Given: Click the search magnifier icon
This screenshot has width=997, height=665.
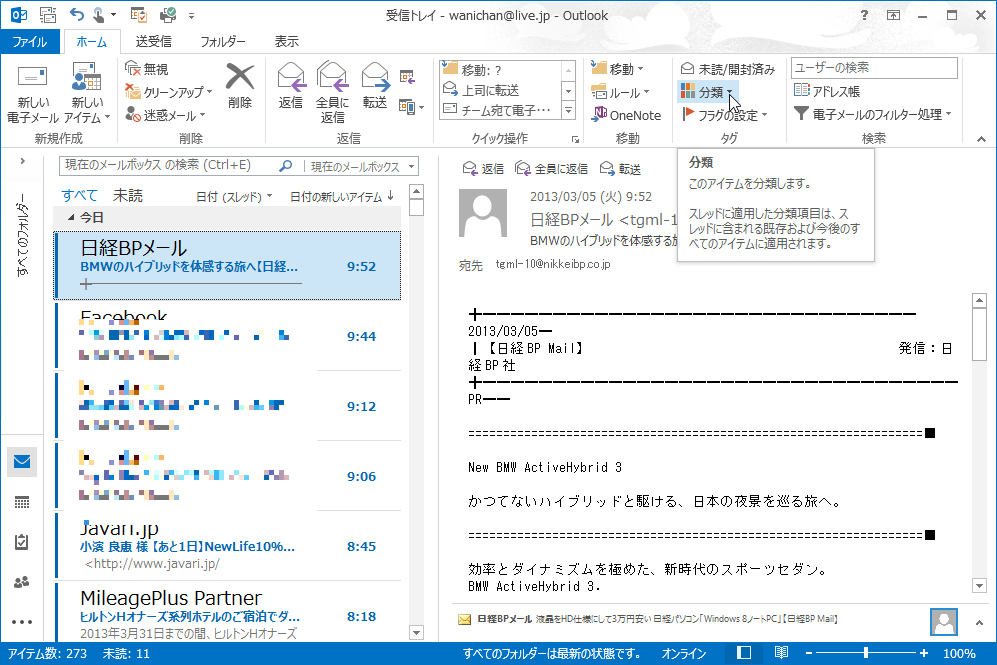Looking at the screenshot, I should (285, 166).
